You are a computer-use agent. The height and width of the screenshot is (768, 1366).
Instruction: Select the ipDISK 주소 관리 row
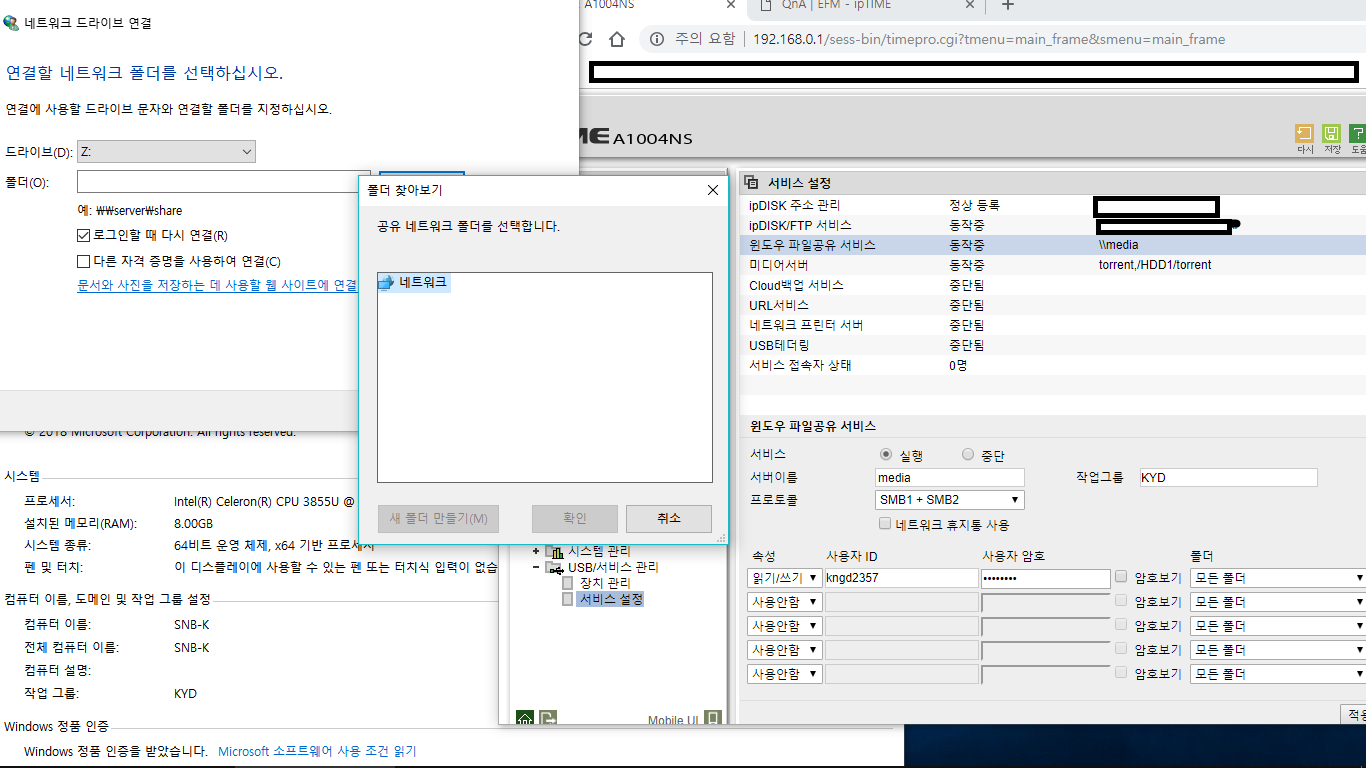tap(1053, 205)
